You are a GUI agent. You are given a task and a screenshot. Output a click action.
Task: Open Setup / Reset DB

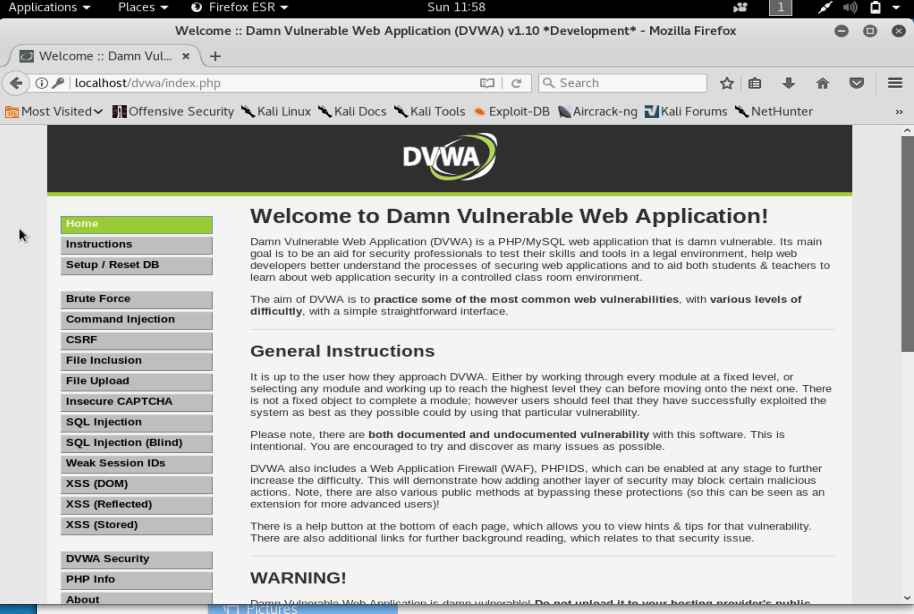136,265
